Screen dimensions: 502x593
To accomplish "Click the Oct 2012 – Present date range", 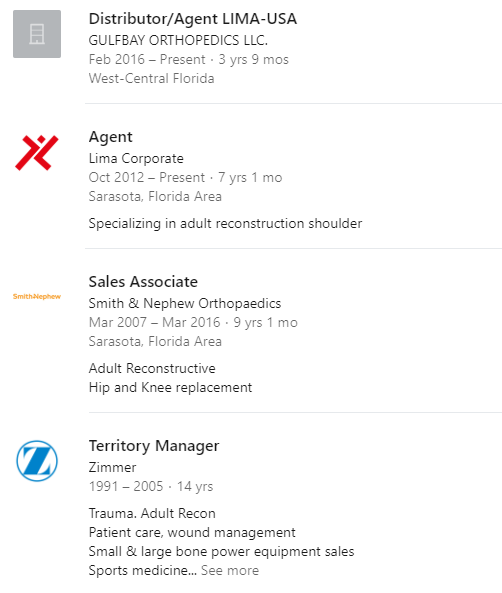I will click(x=146, y=177).
